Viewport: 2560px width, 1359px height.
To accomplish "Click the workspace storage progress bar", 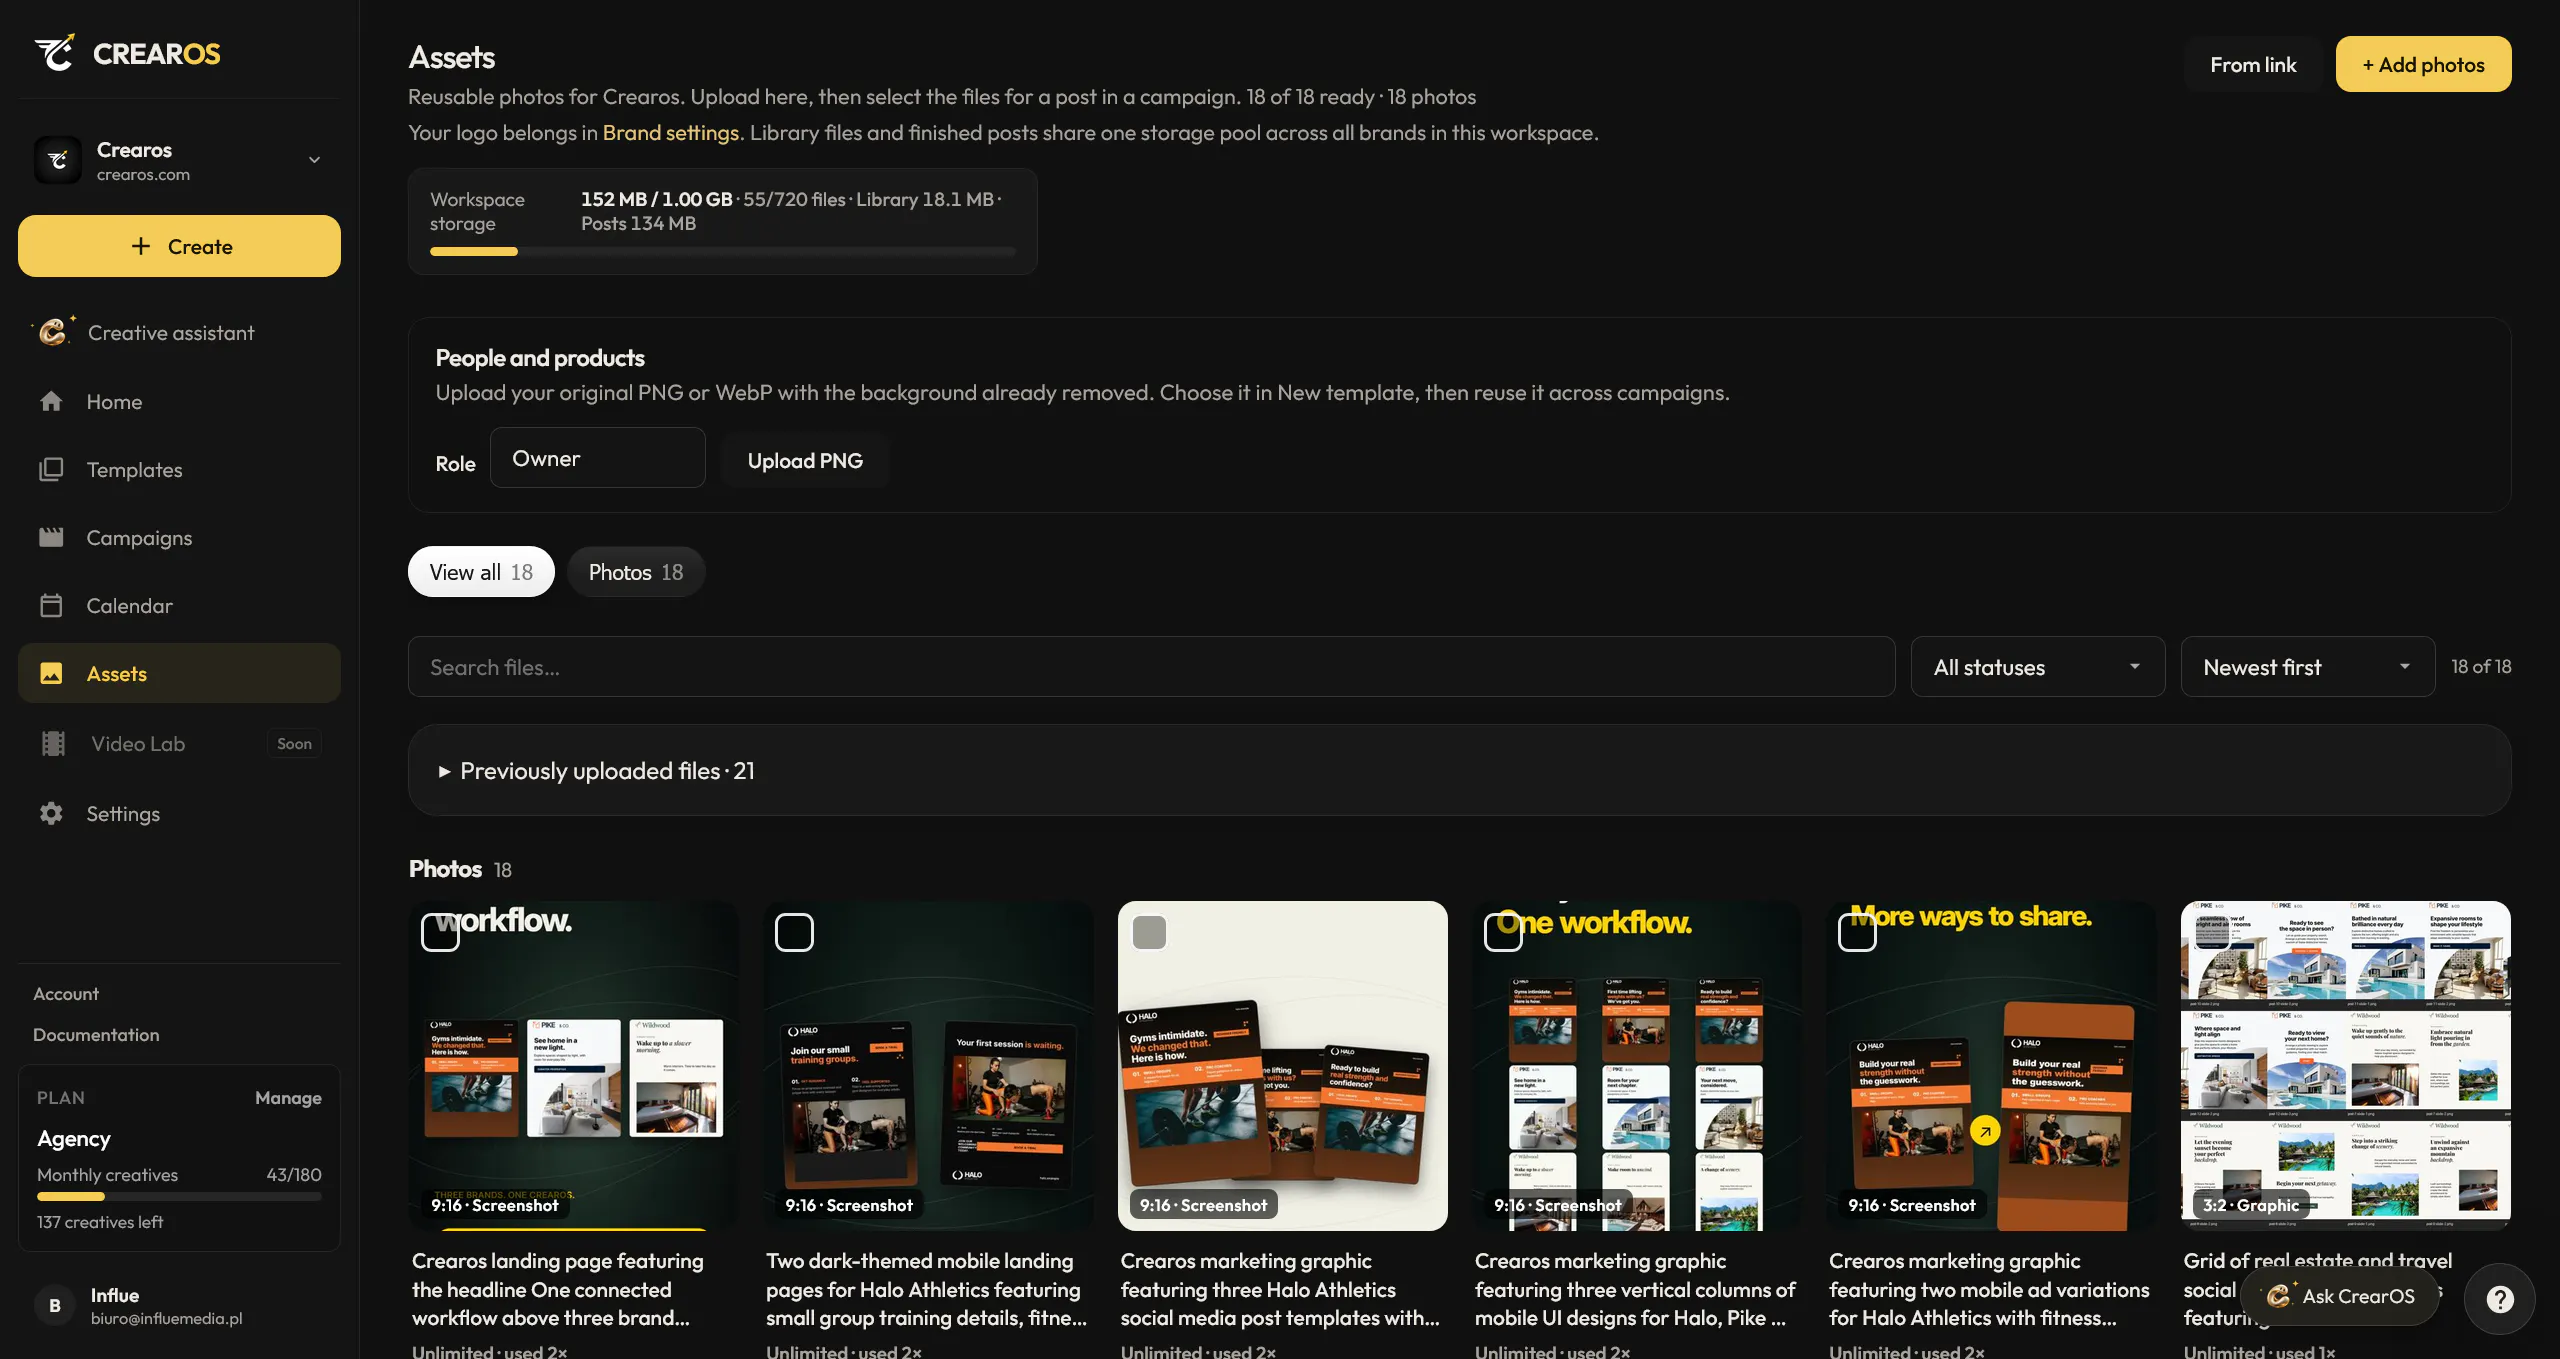I will click(722, 252).
